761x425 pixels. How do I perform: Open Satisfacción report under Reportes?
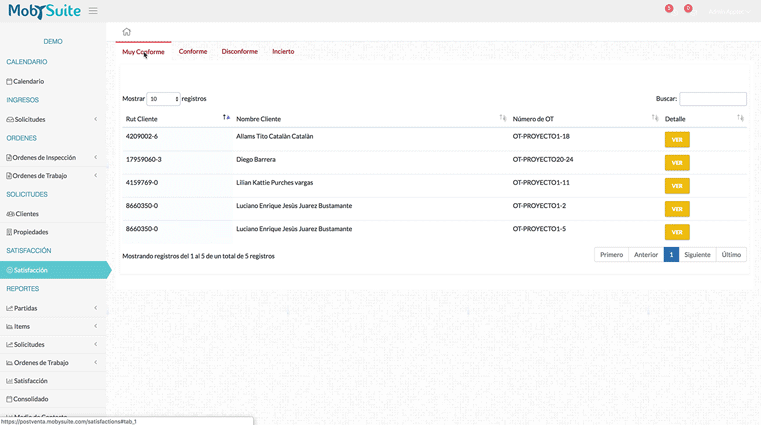52,381
